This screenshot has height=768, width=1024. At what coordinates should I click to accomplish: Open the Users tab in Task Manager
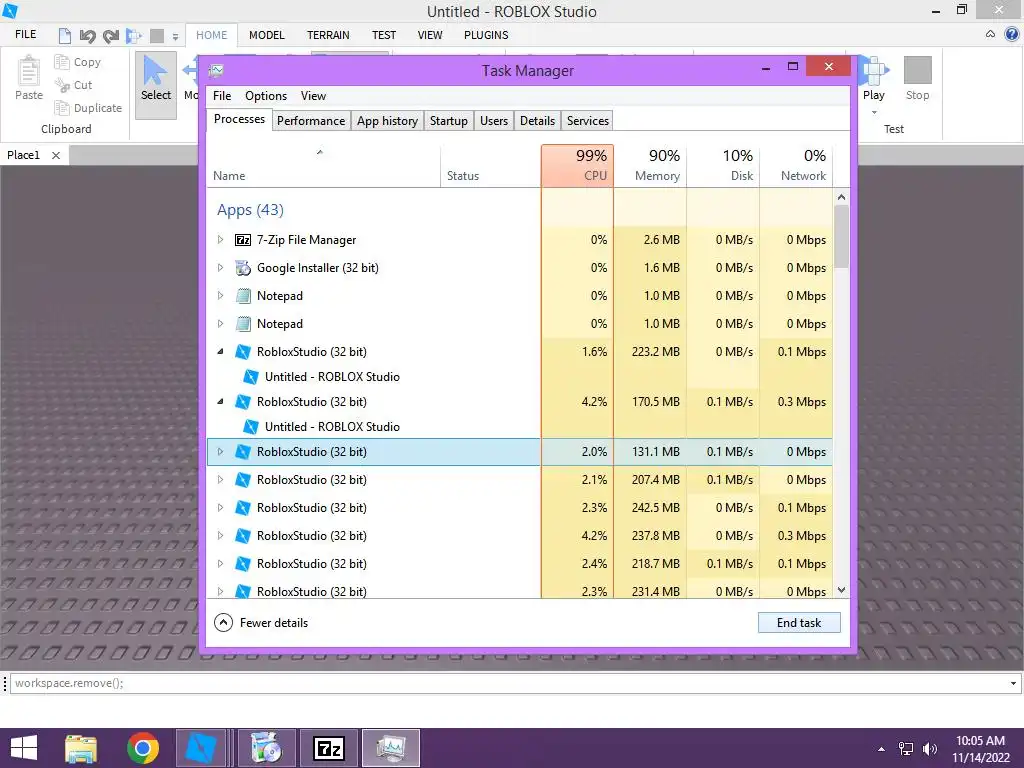(494, 121)
